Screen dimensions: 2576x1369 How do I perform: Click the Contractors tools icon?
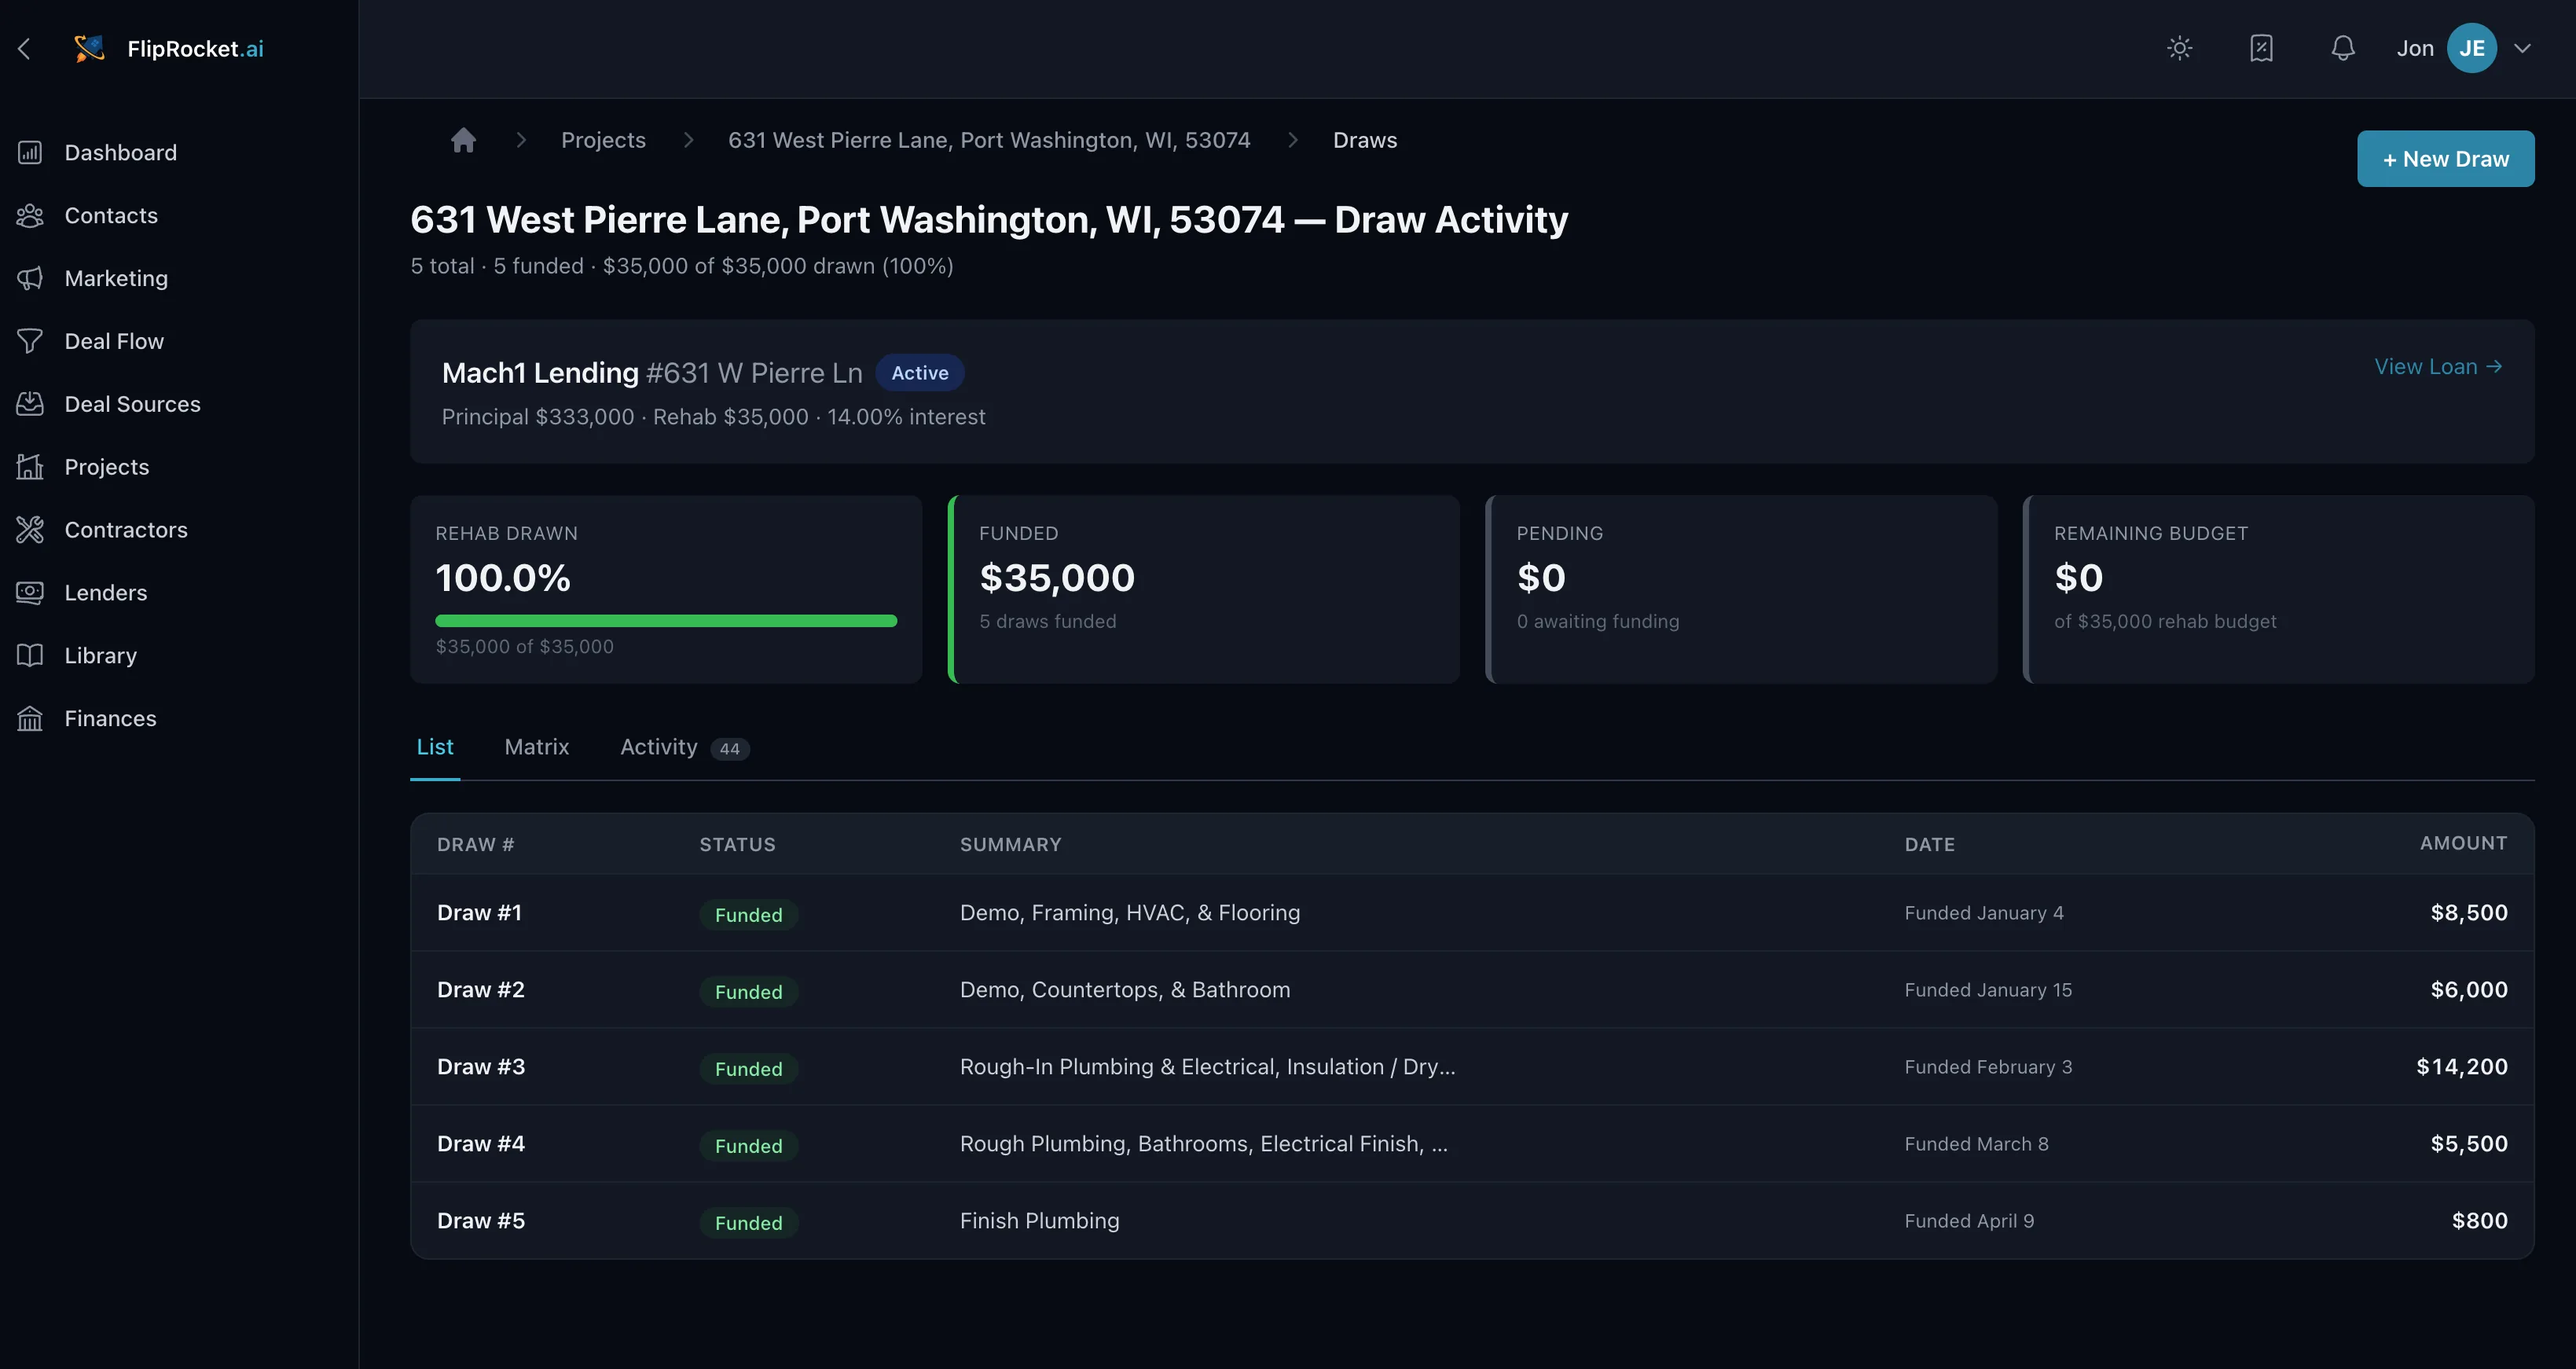[30, 530]
